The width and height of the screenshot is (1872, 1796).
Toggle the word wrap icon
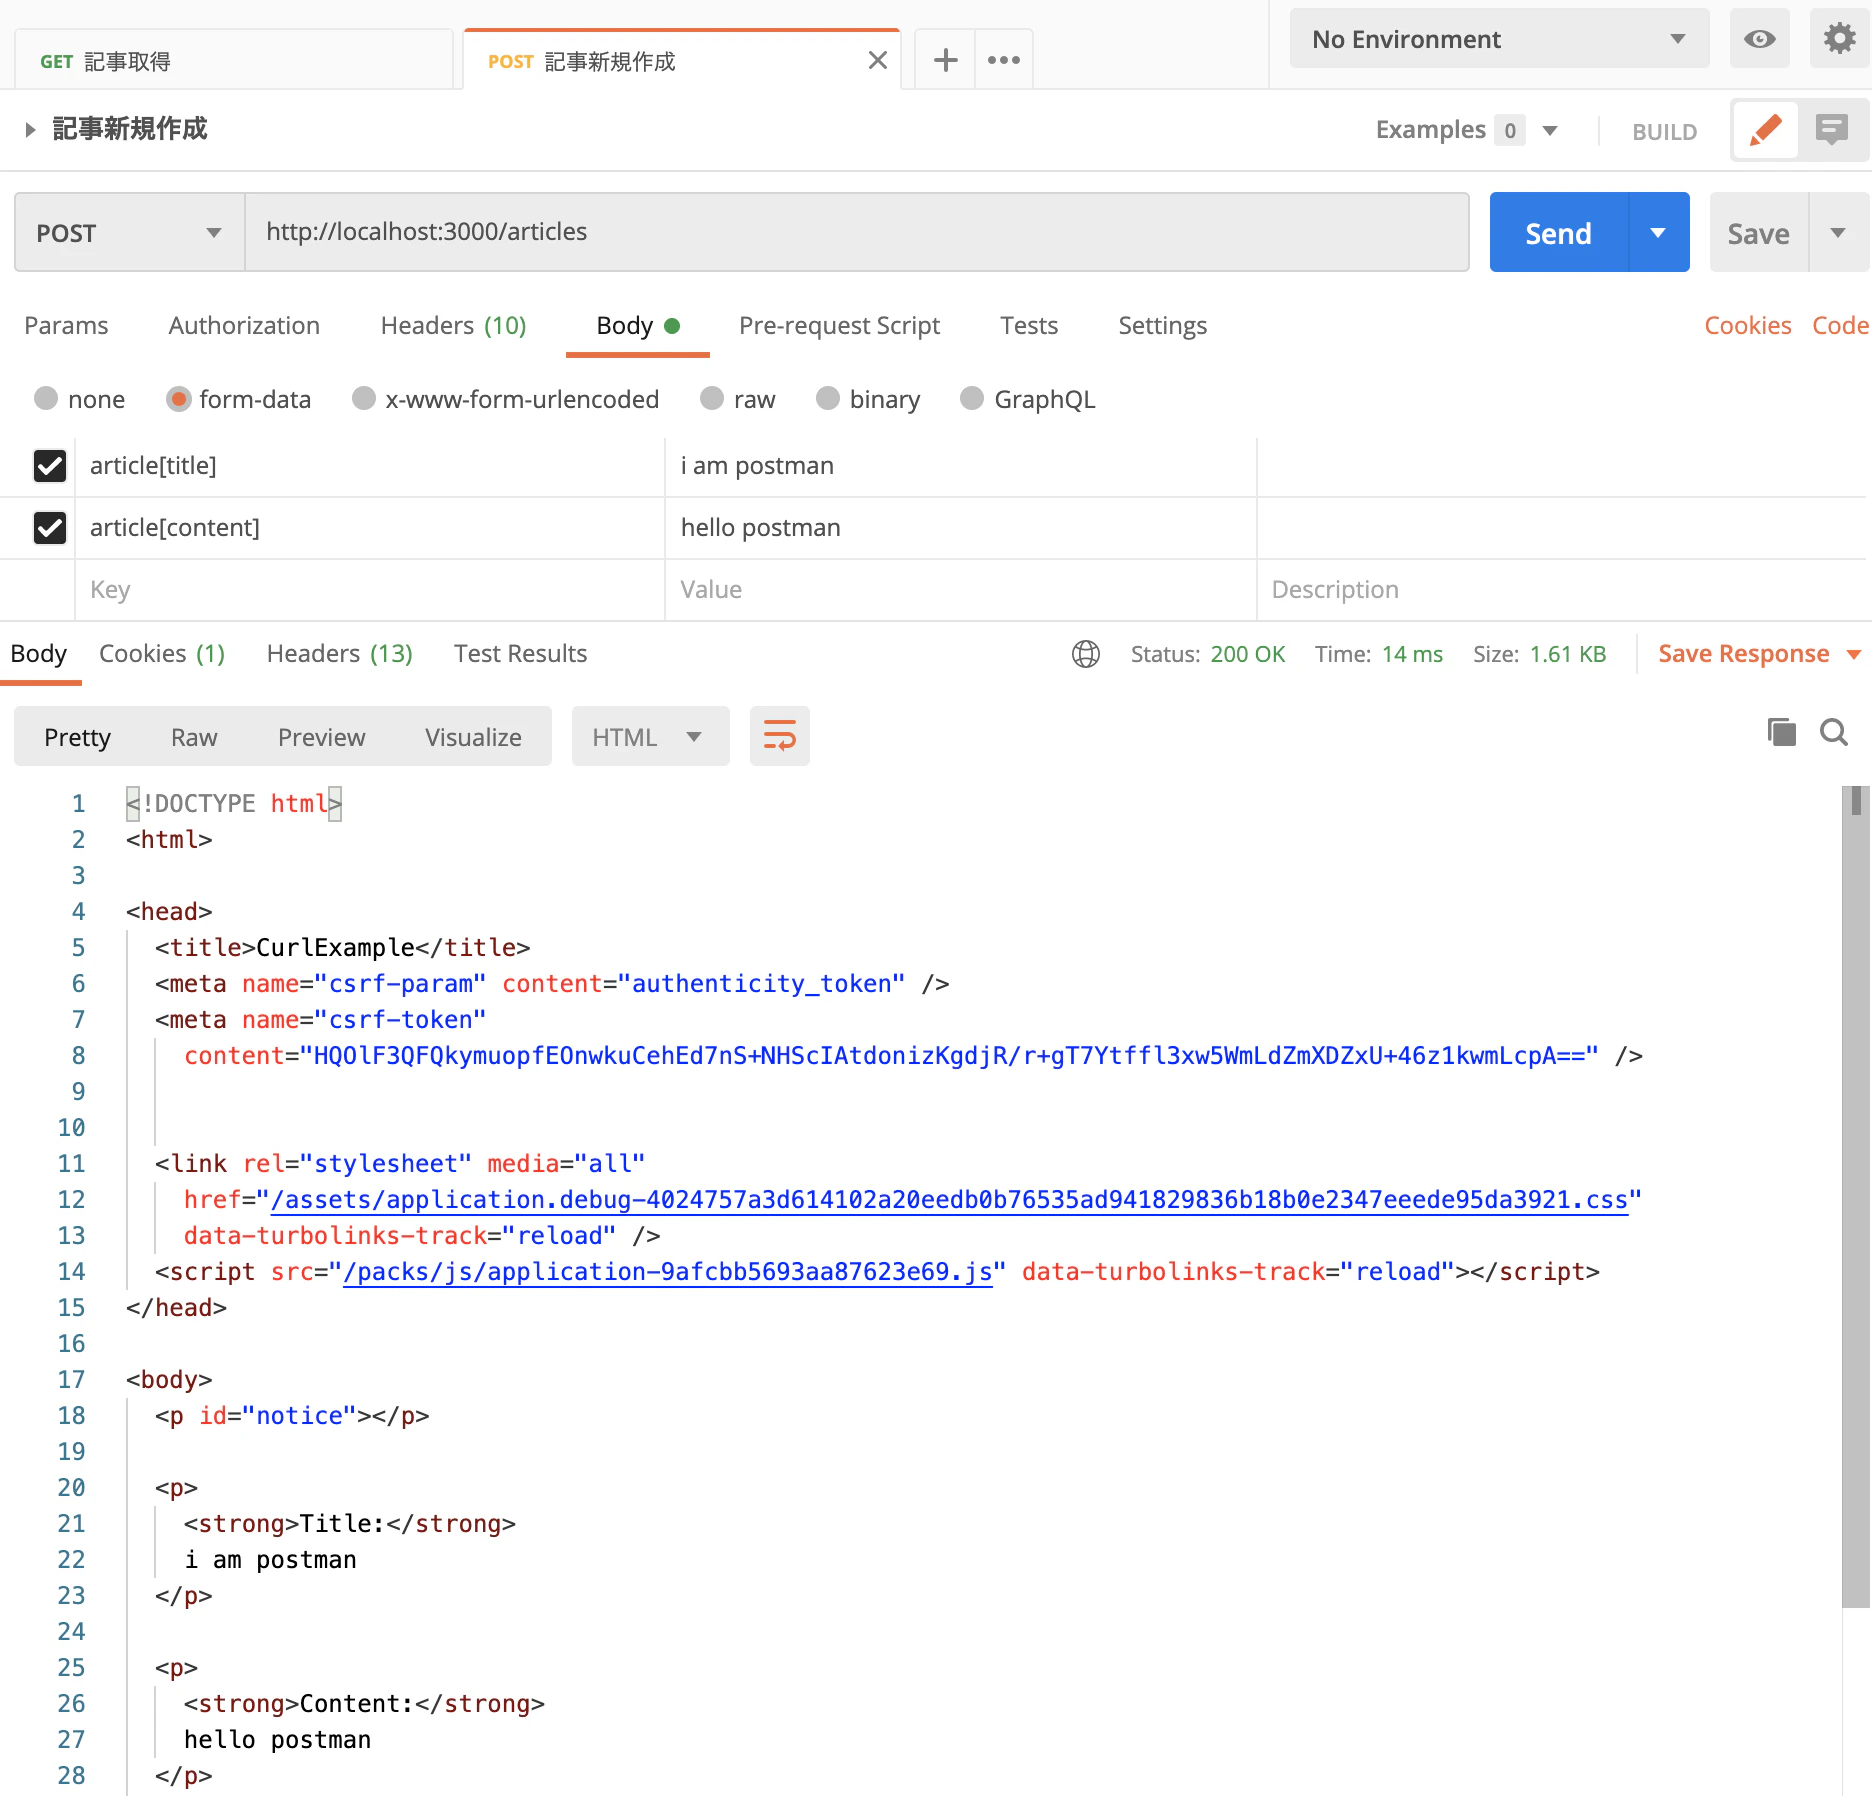(780, 736)
